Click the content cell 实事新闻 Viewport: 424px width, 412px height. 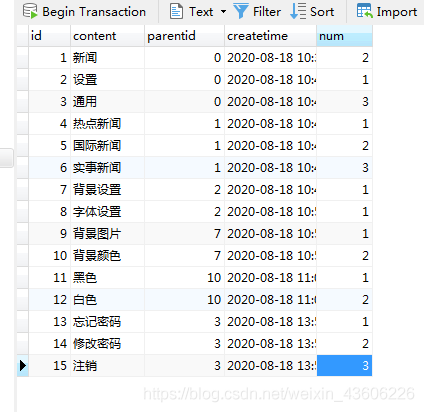click(107, 168)
